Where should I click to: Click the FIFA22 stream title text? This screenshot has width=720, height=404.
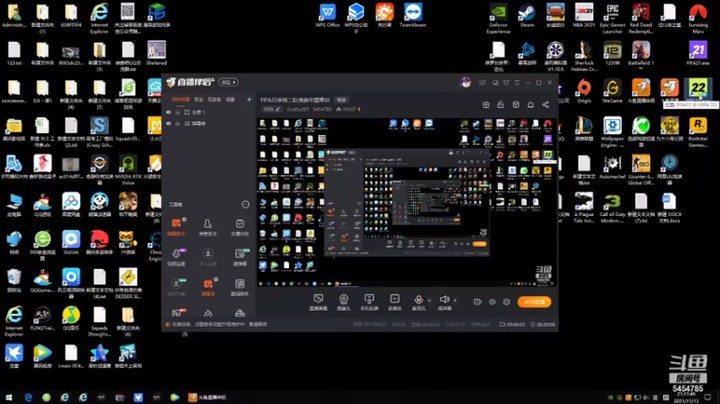coord(295,100)
